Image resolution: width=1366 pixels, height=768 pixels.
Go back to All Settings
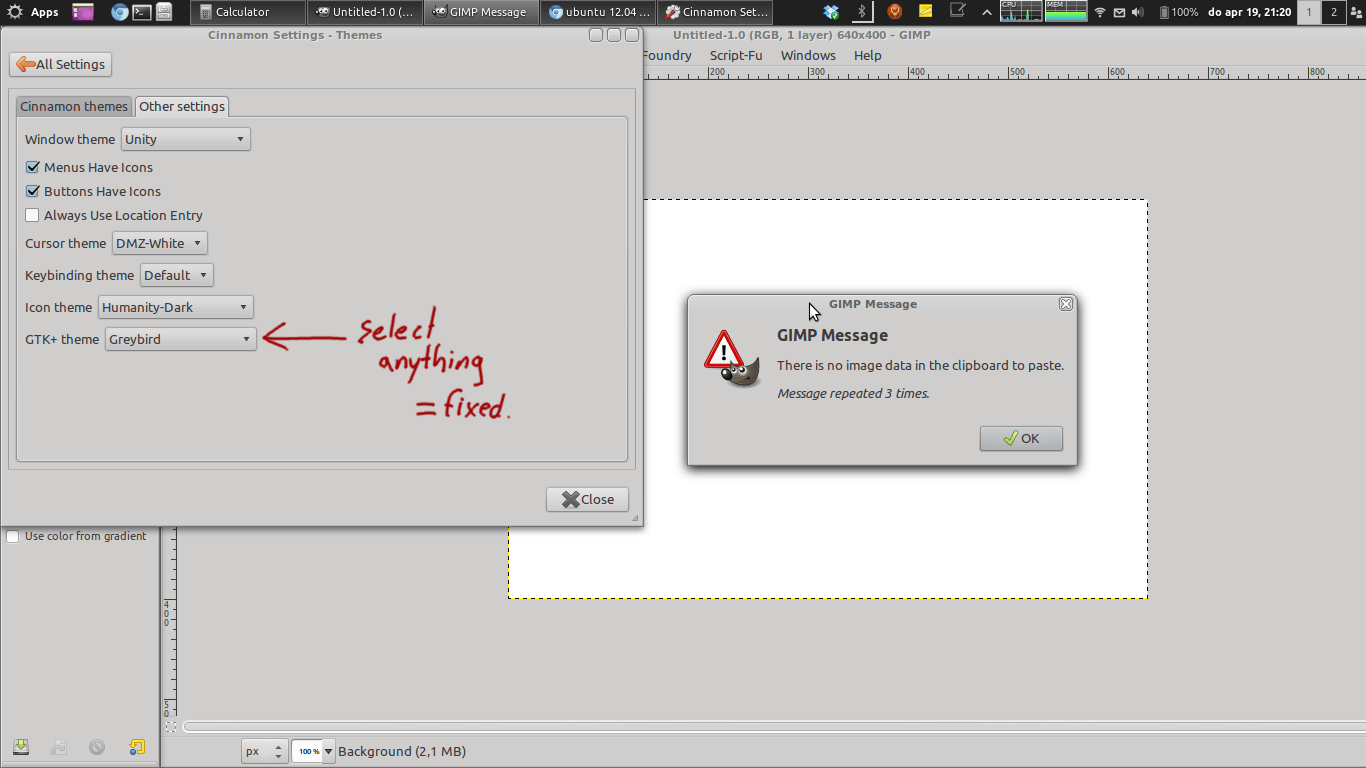(60, 64)
